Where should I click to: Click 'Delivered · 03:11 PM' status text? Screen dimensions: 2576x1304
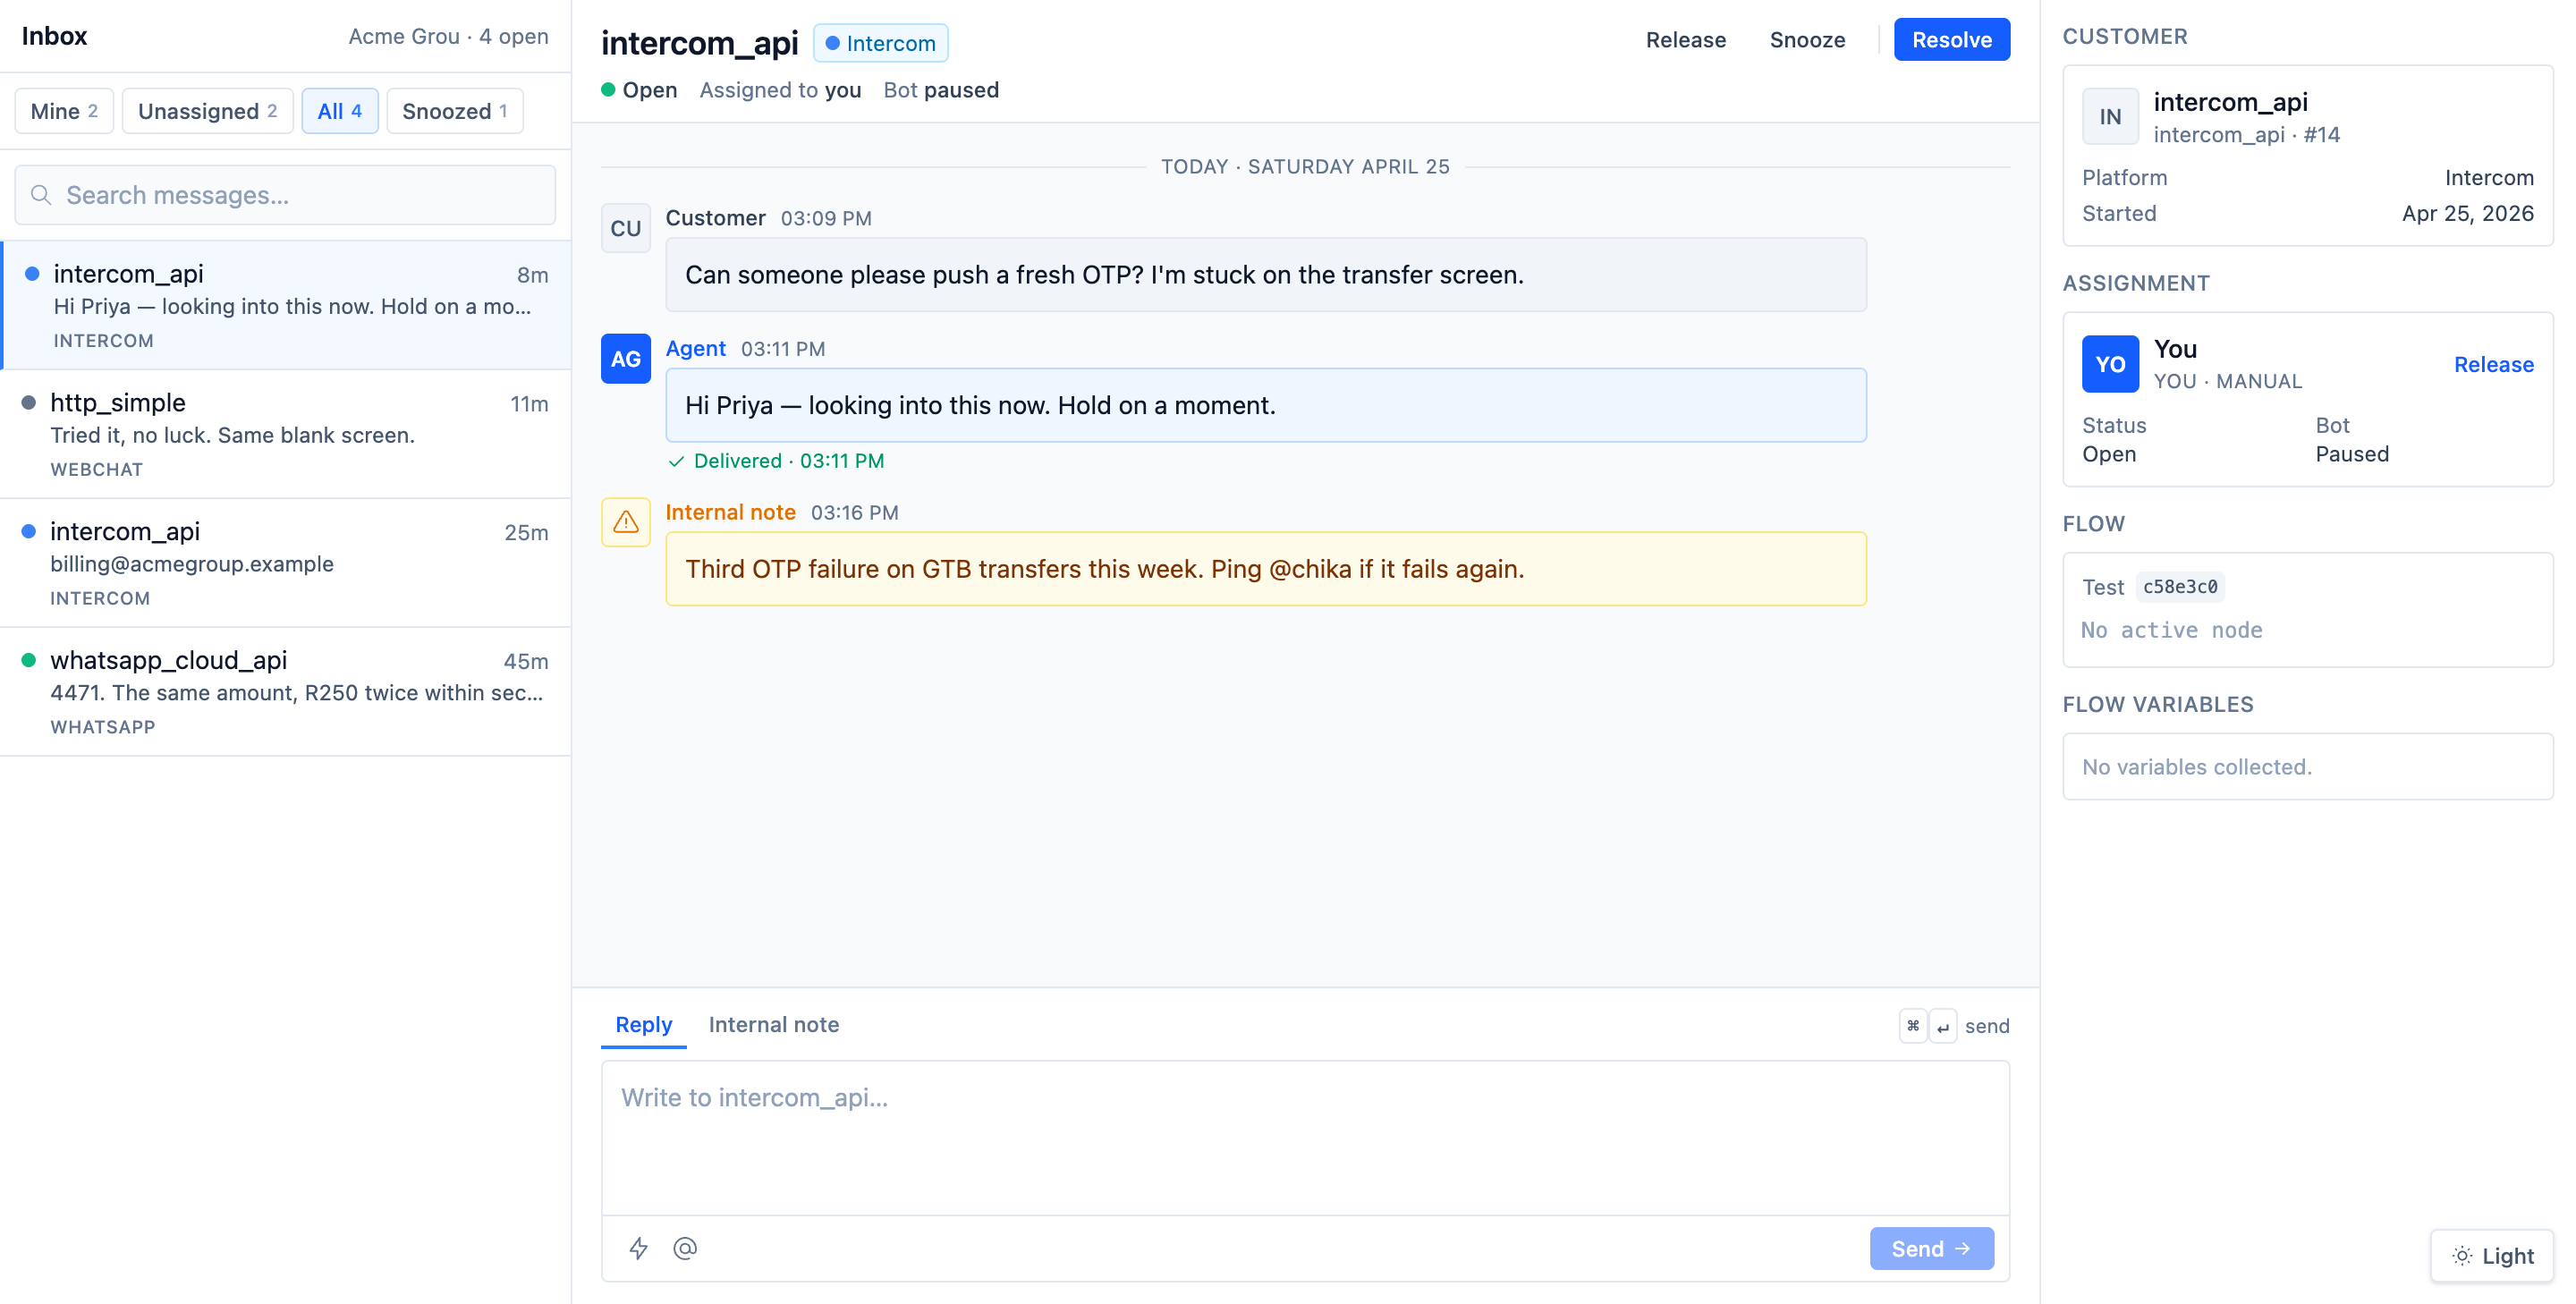789,461
